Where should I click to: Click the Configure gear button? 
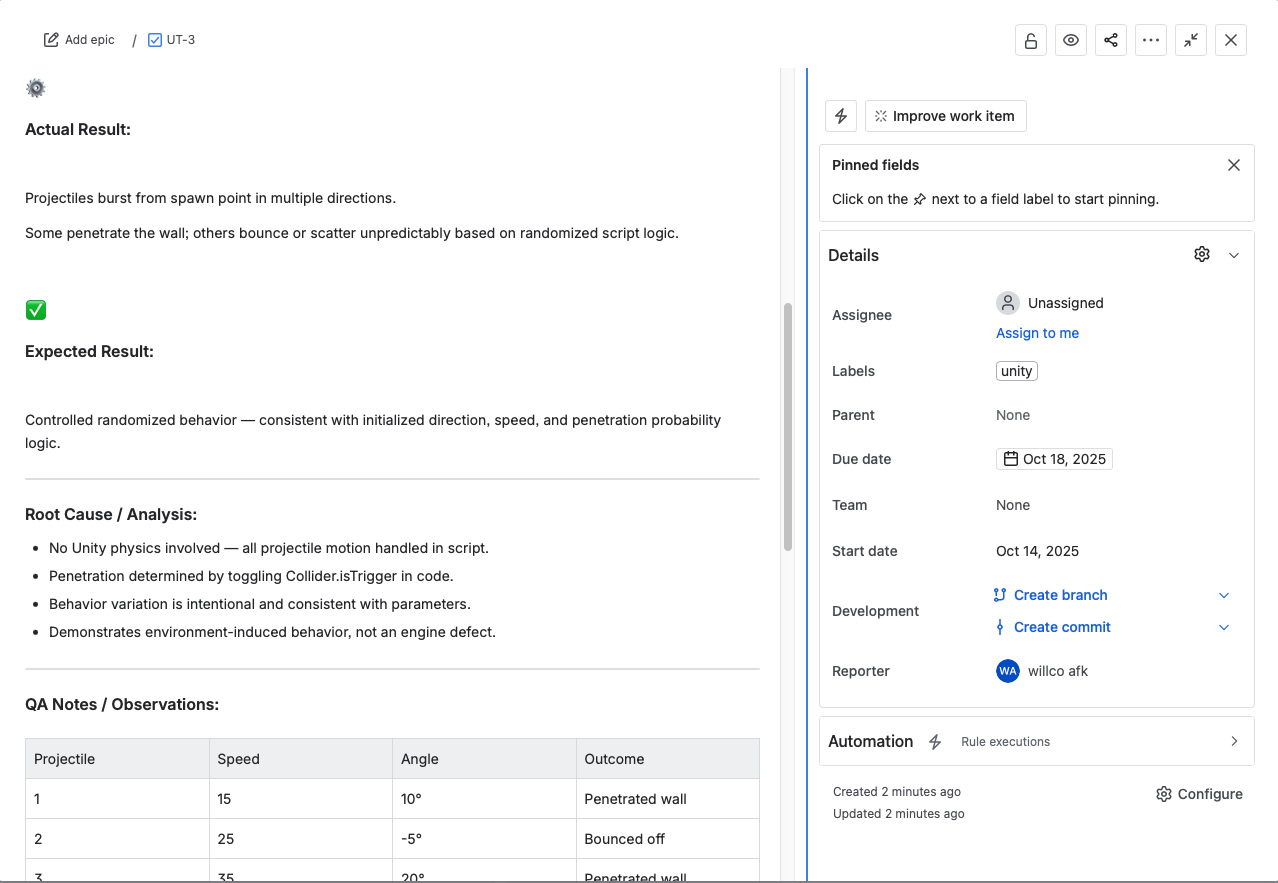pyautogui.click(x=1199, y=794)
